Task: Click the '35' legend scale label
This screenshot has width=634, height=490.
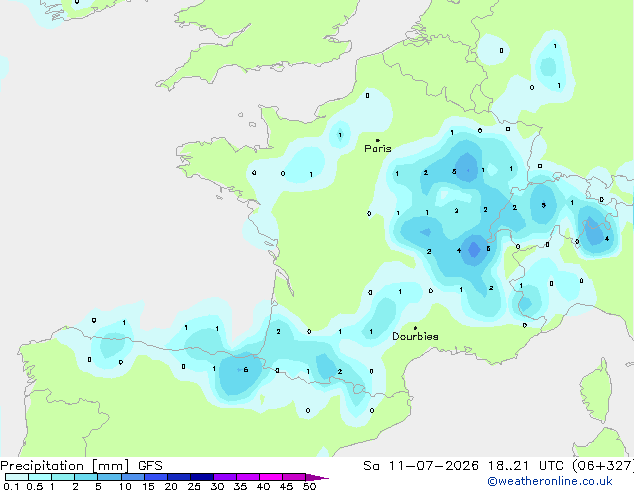Action: tap(240, 486)
